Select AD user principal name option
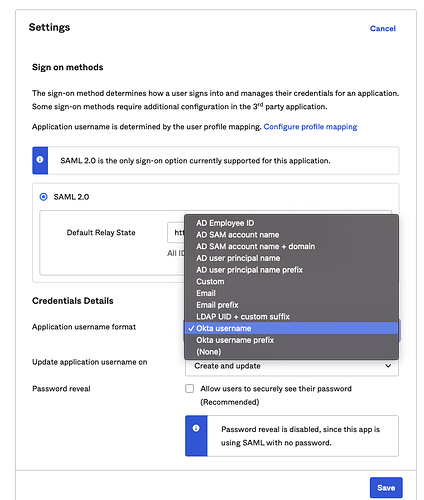The height and width of the screenshot is (500, 424). pyautogui.click(x=291, y=258)
